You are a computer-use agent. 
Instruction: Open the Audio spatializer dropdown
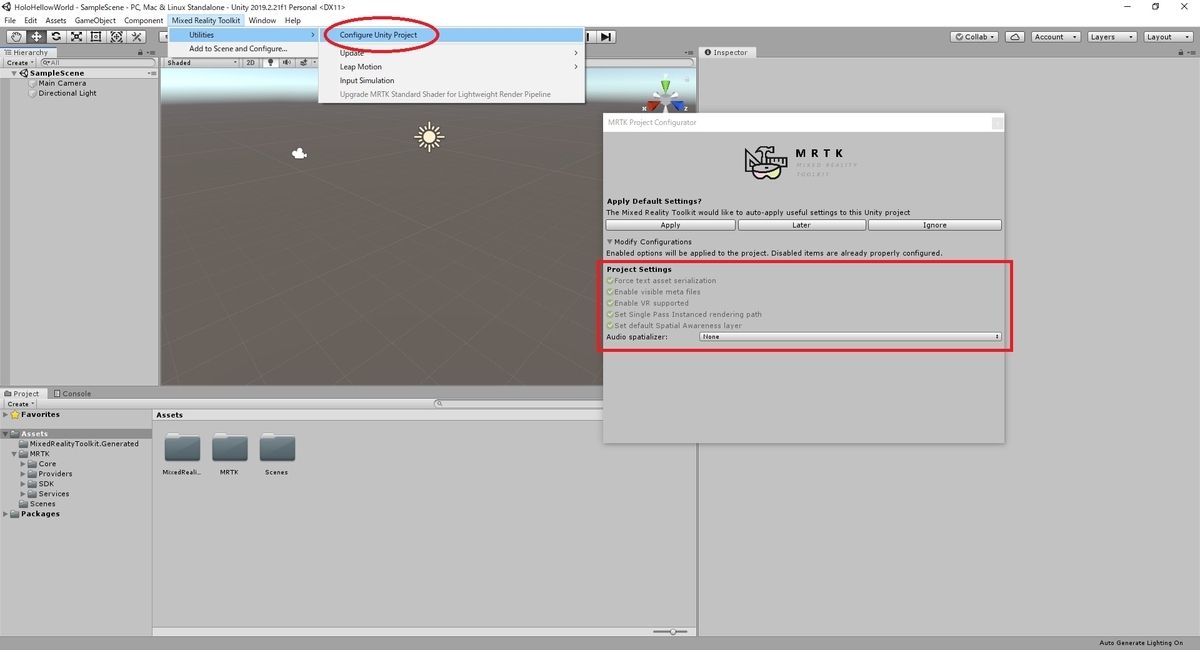[850, 337]
